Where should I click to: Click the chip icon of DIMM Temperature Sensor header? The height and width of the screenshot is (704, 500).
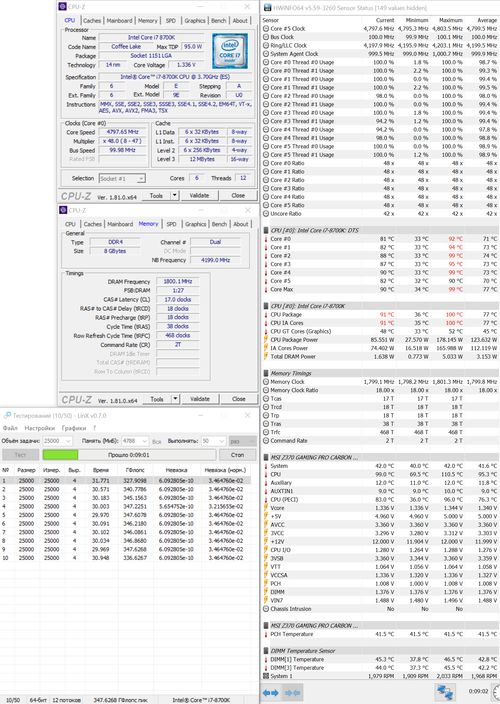(266, 651)
